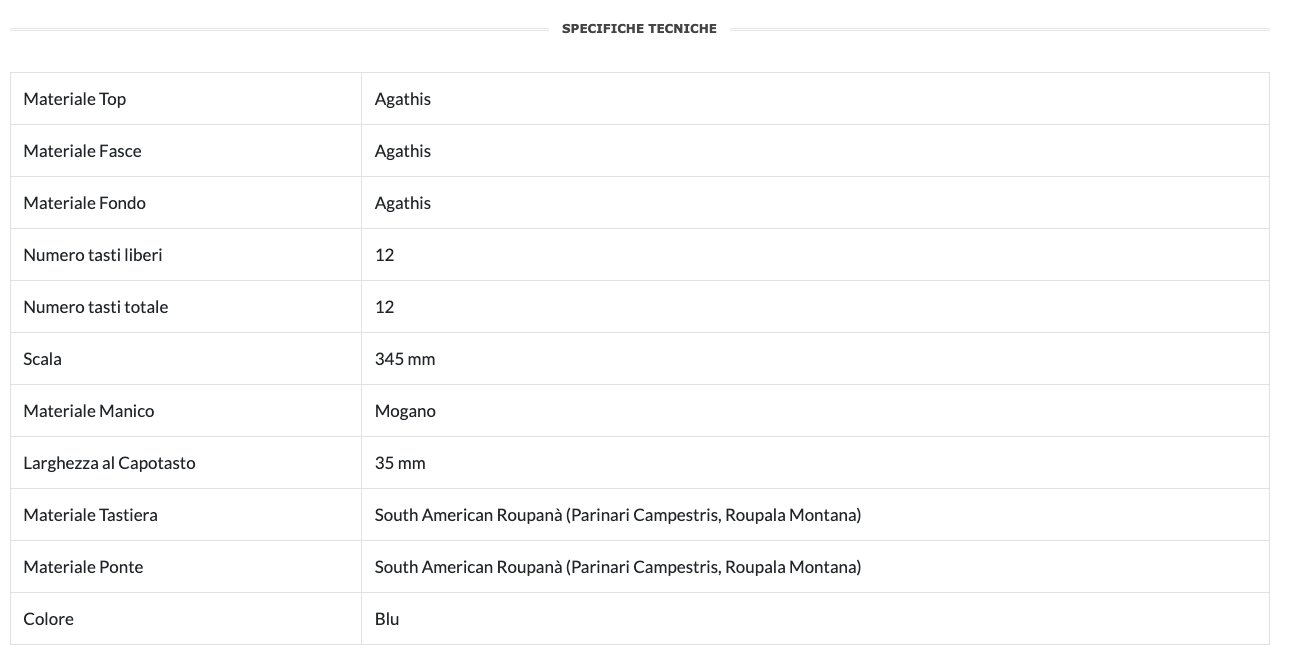This screenshot has height=668, width=1293.
Task: Click the Materiale Manico label
Action: (89, 411)
